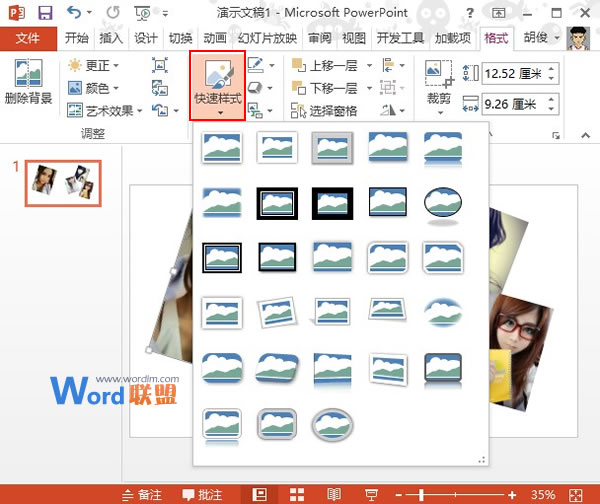The height and width of the screenshot is (504, 600).
Task: Click 下移一层 send backward button
Action: click(324, 88)
